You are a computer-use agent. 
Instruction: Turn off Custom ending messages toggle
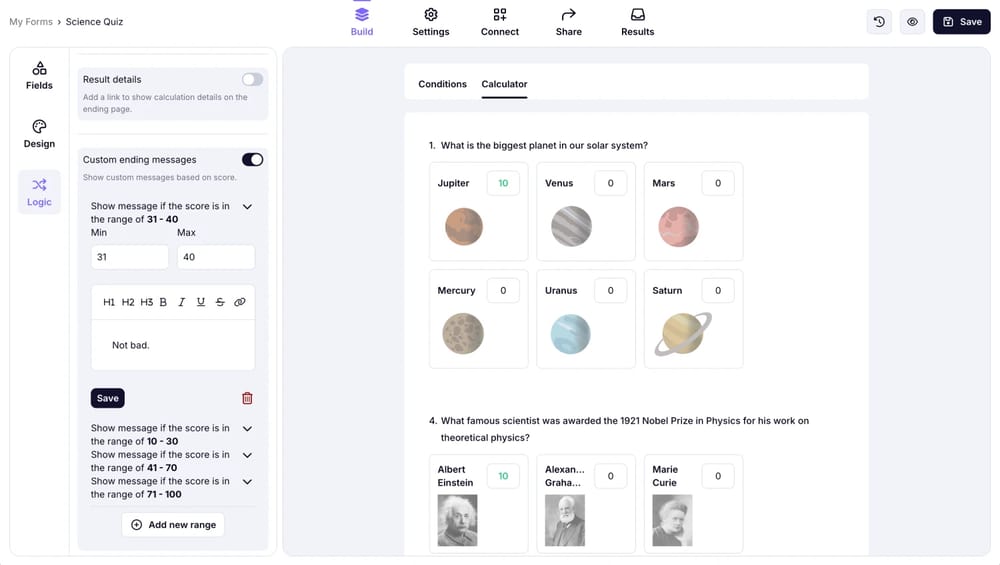point(252,160)
